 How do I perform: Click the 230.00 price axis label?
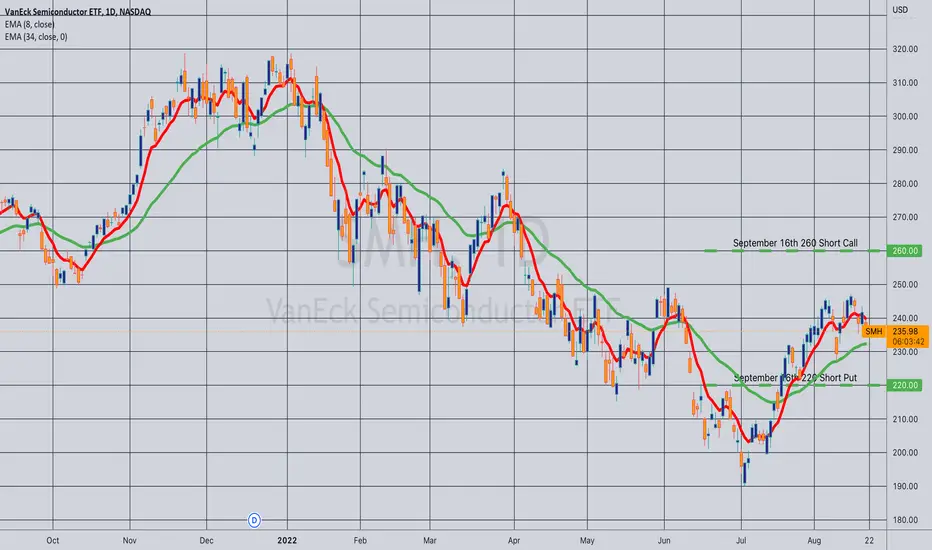point(905,352)
